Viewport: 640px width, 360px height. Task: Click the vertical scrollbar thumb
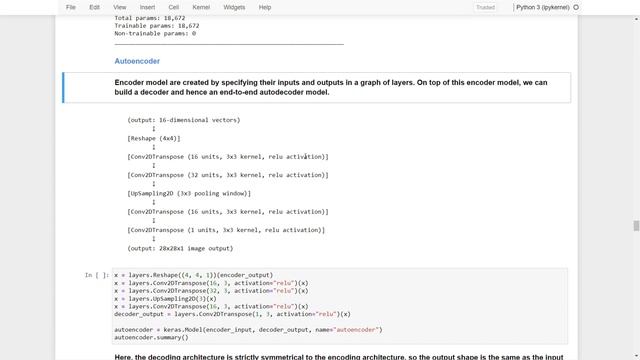tap(636, 226)
